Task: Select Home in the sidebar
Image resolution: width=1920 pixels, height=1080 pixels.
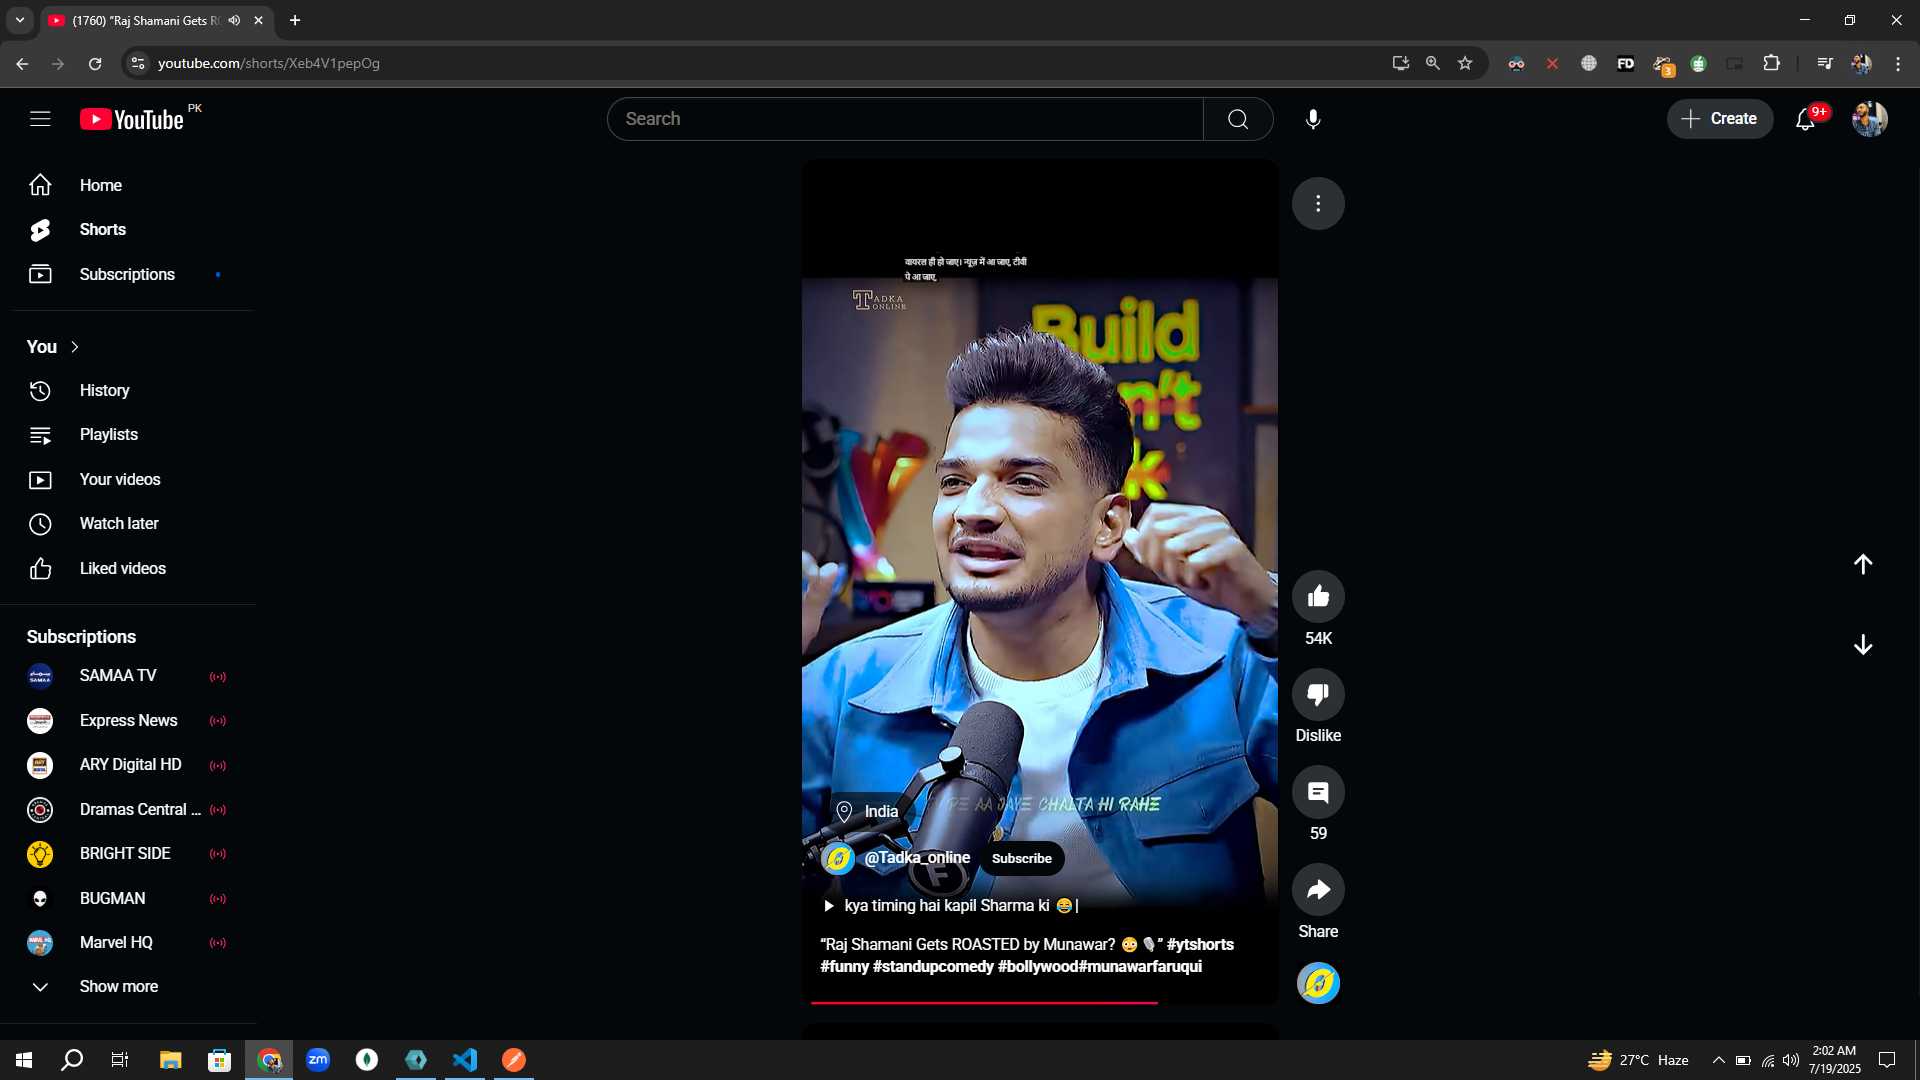Action: 128,186
